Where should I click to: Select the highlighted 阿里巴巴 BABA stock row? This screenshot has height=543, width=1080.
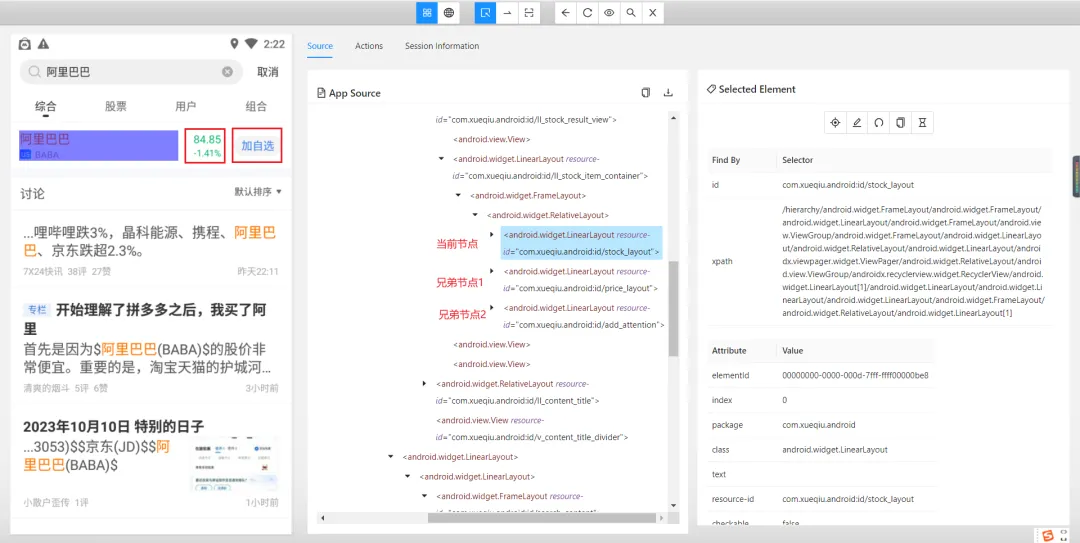point(100,145)
